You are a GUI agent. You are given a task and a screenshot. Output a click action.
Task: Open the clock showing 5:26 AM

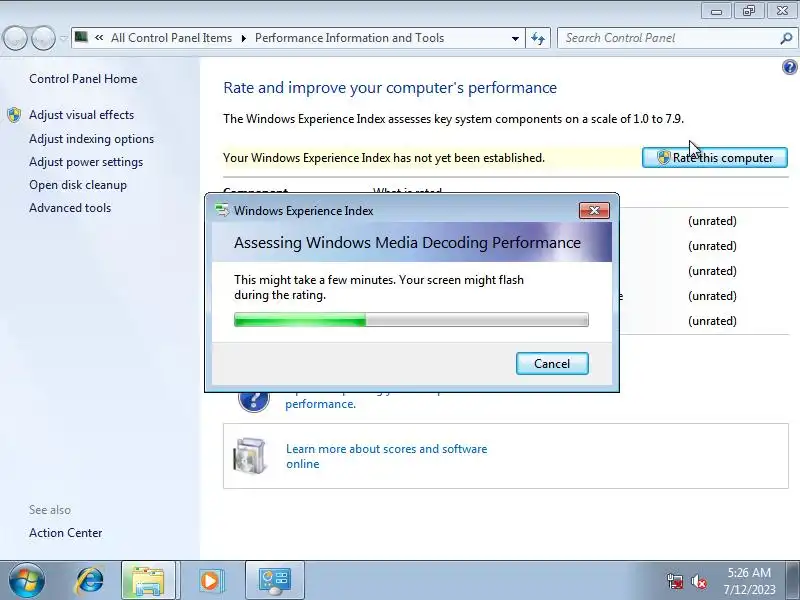749,581
